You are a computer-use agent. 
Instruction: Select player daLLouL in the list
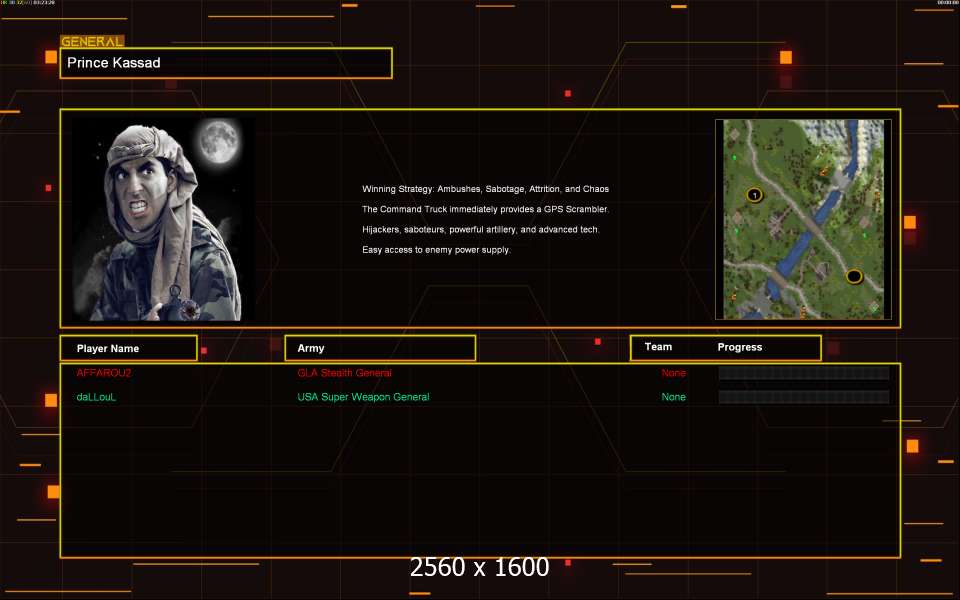pos(96,397)
